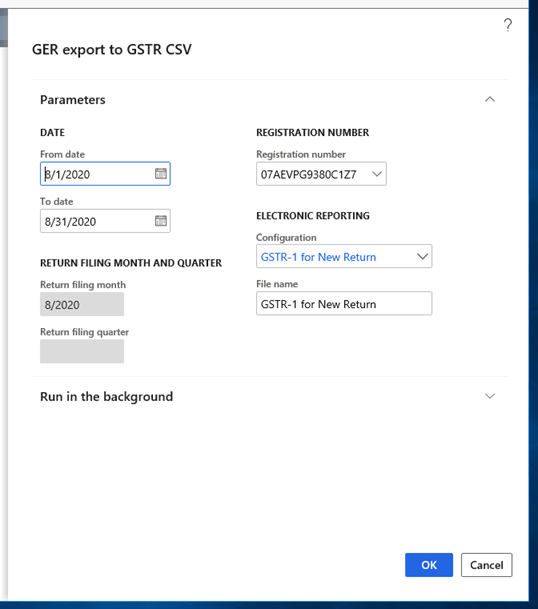The height and width of the screenshot is (609, 538).
Task: Follow the GSTR-1 for New Return link
Action: (x=318, y=257)
